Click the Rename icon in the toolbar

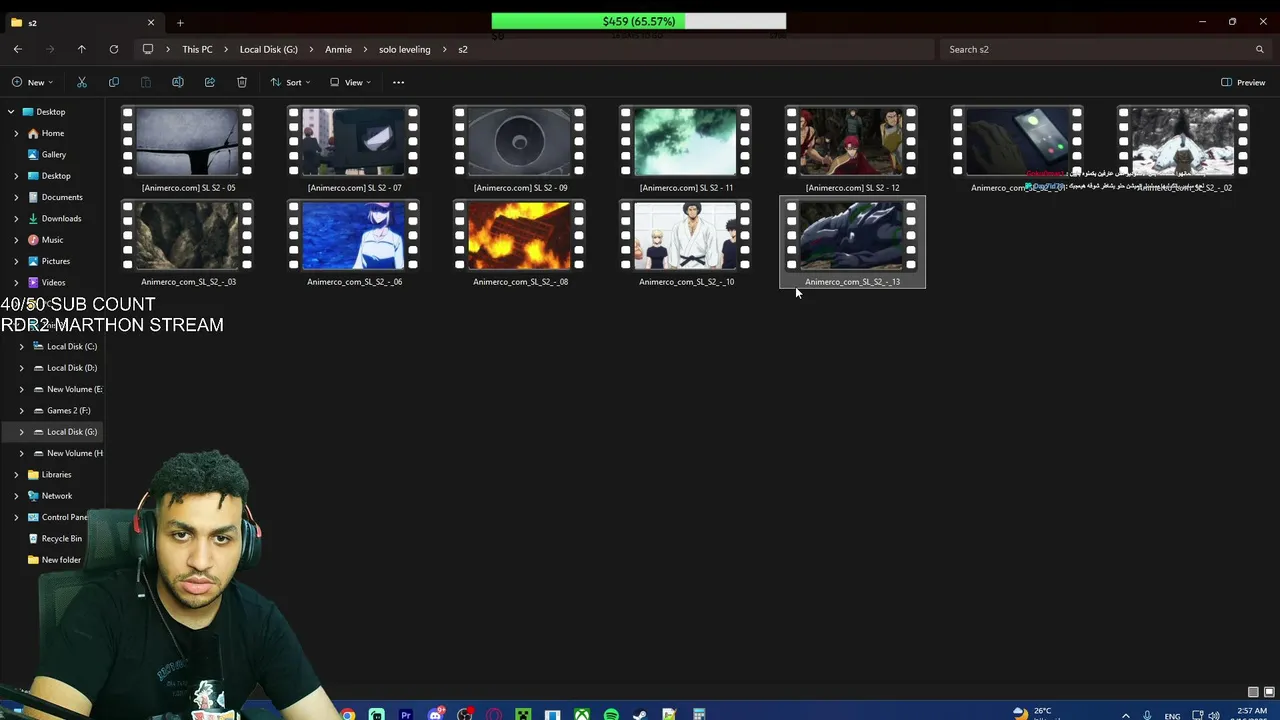tap(178, 82)
